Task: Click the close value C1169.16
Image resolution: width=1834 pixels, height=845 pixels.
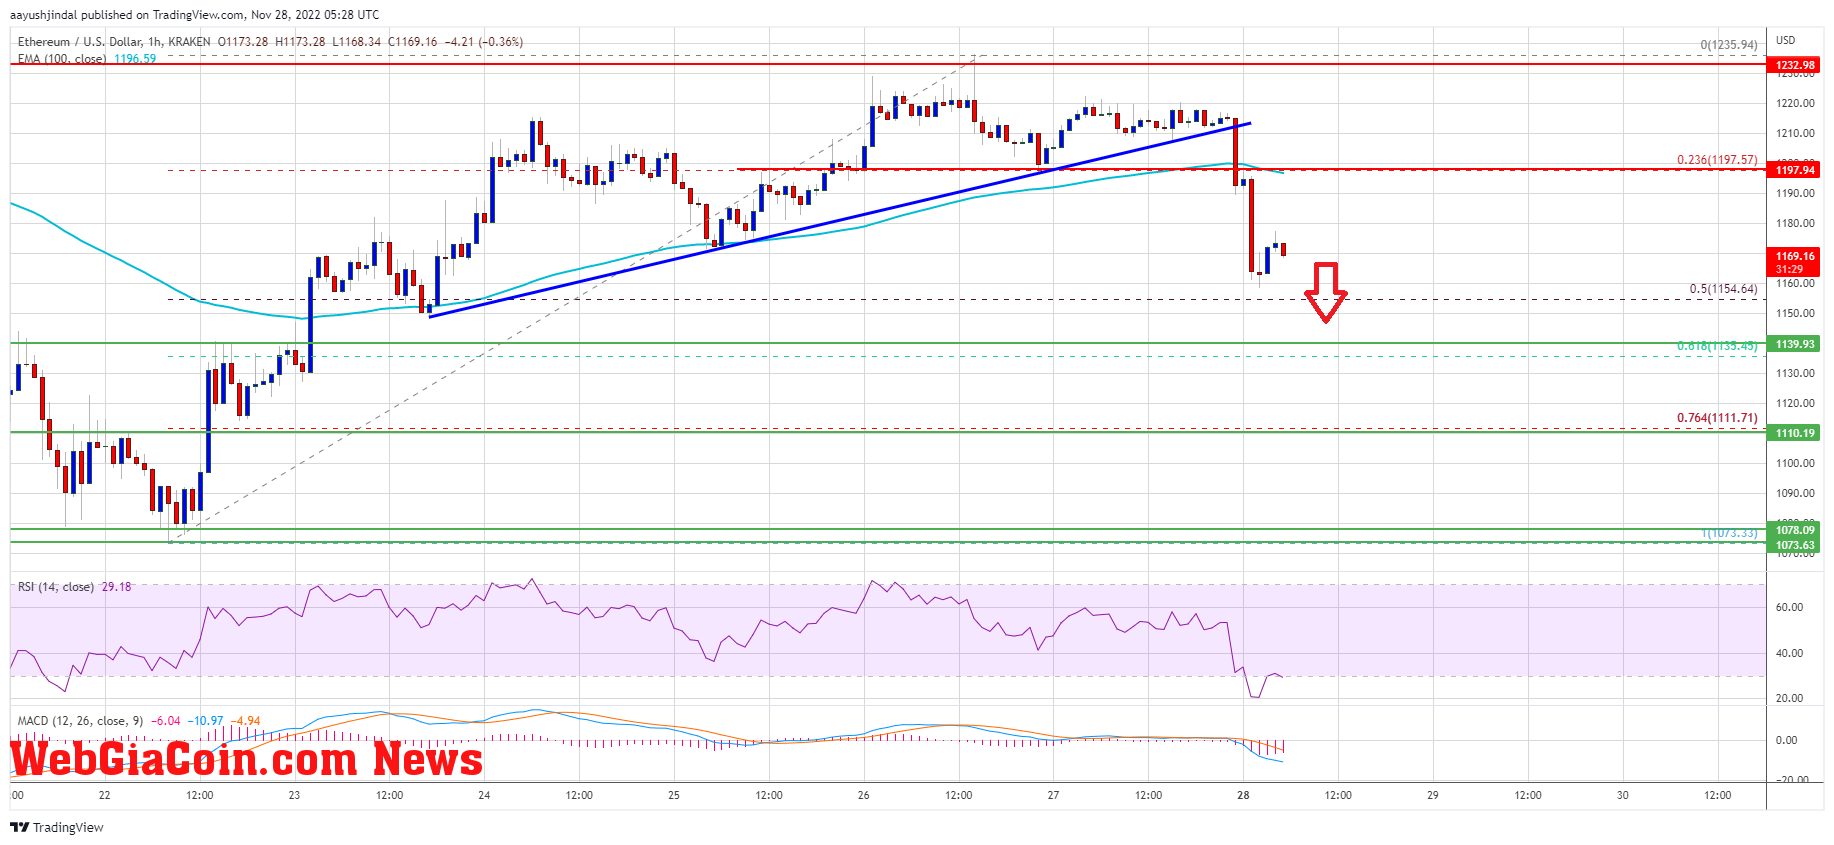Action: pyautogui.click(x=413, y=42)
